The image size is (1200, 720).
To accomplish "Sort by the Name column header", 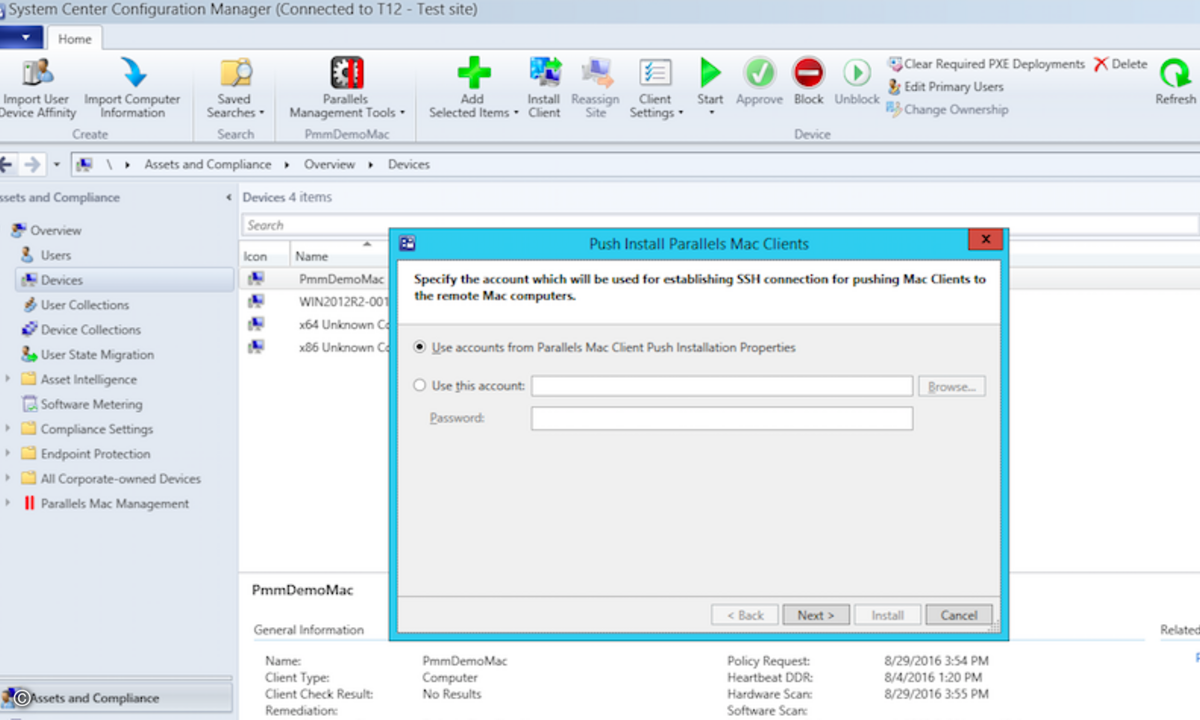I will coord(312,257).
